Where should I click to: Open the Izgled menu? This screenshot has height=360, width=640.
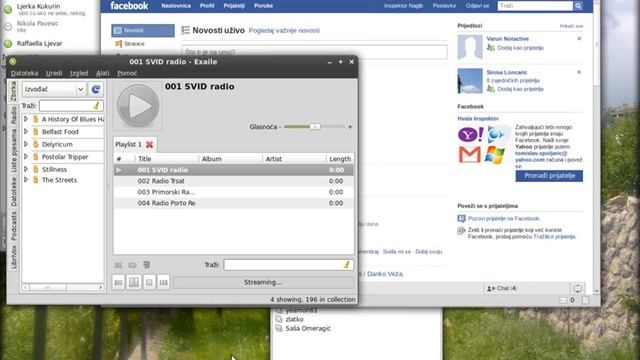(x=79, y=73)
